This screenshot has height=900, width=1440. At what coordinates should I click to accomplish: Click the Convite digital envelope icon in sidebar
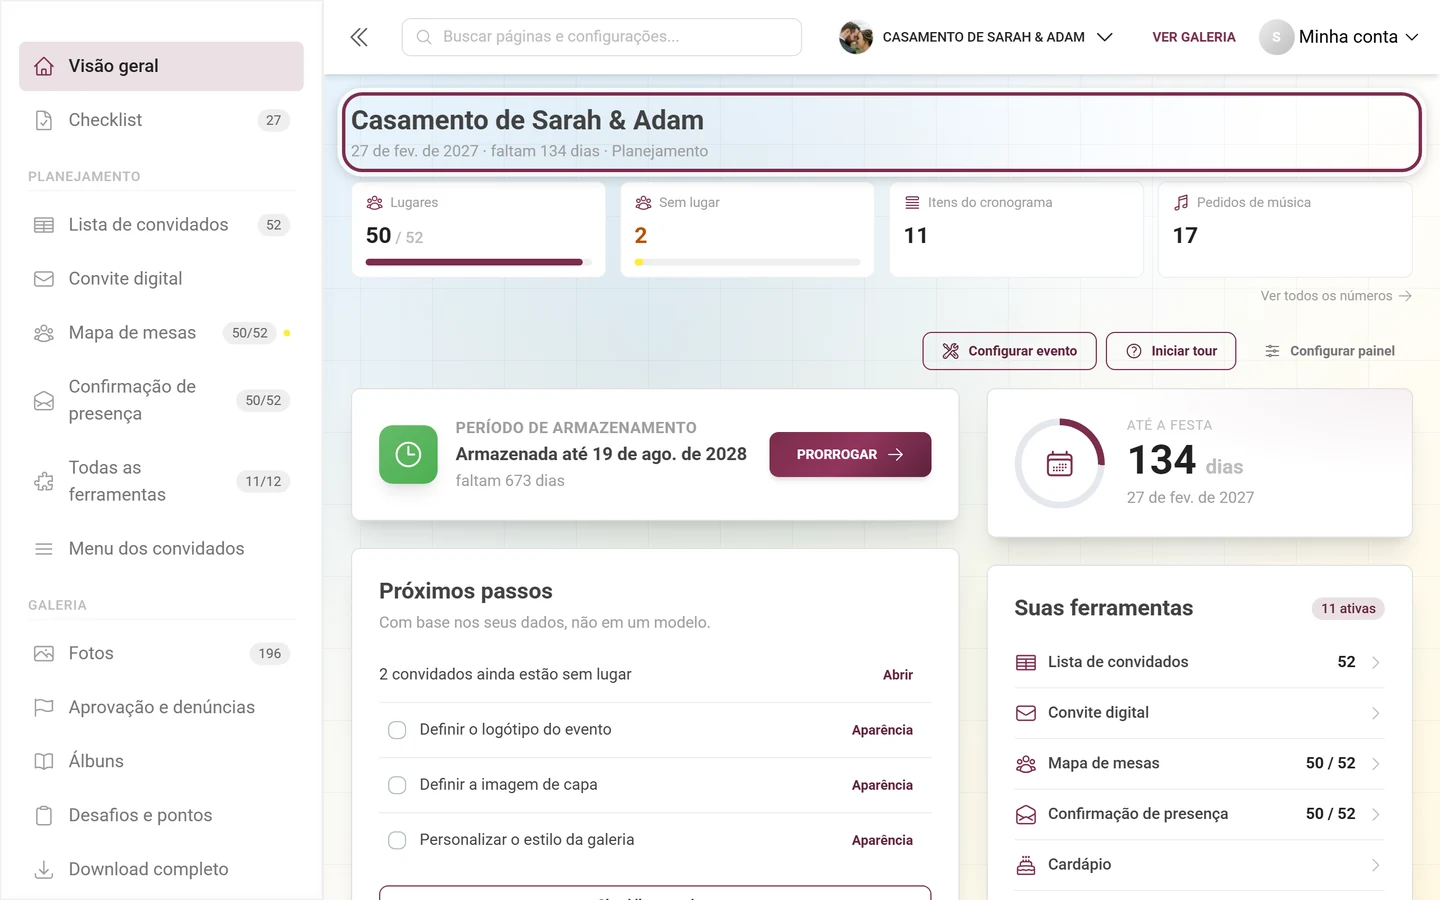44,279
